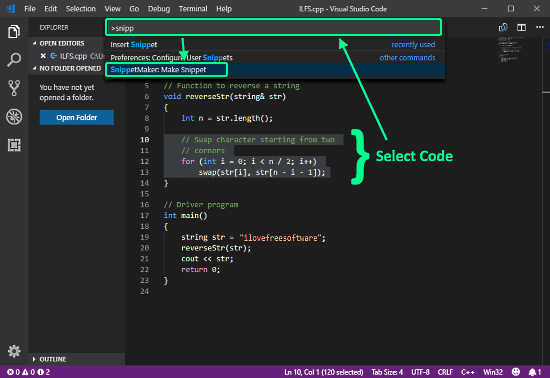Open the Search view in activity bar
550x378 pixels.
14,60
